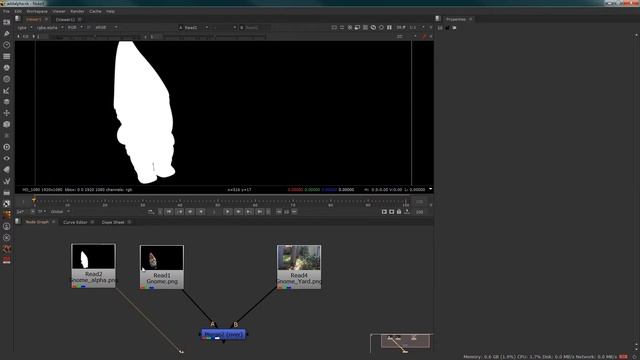The image size is (640, 360).
Task: Open the A input Read2 dropdown
Action: pos(193,27)
